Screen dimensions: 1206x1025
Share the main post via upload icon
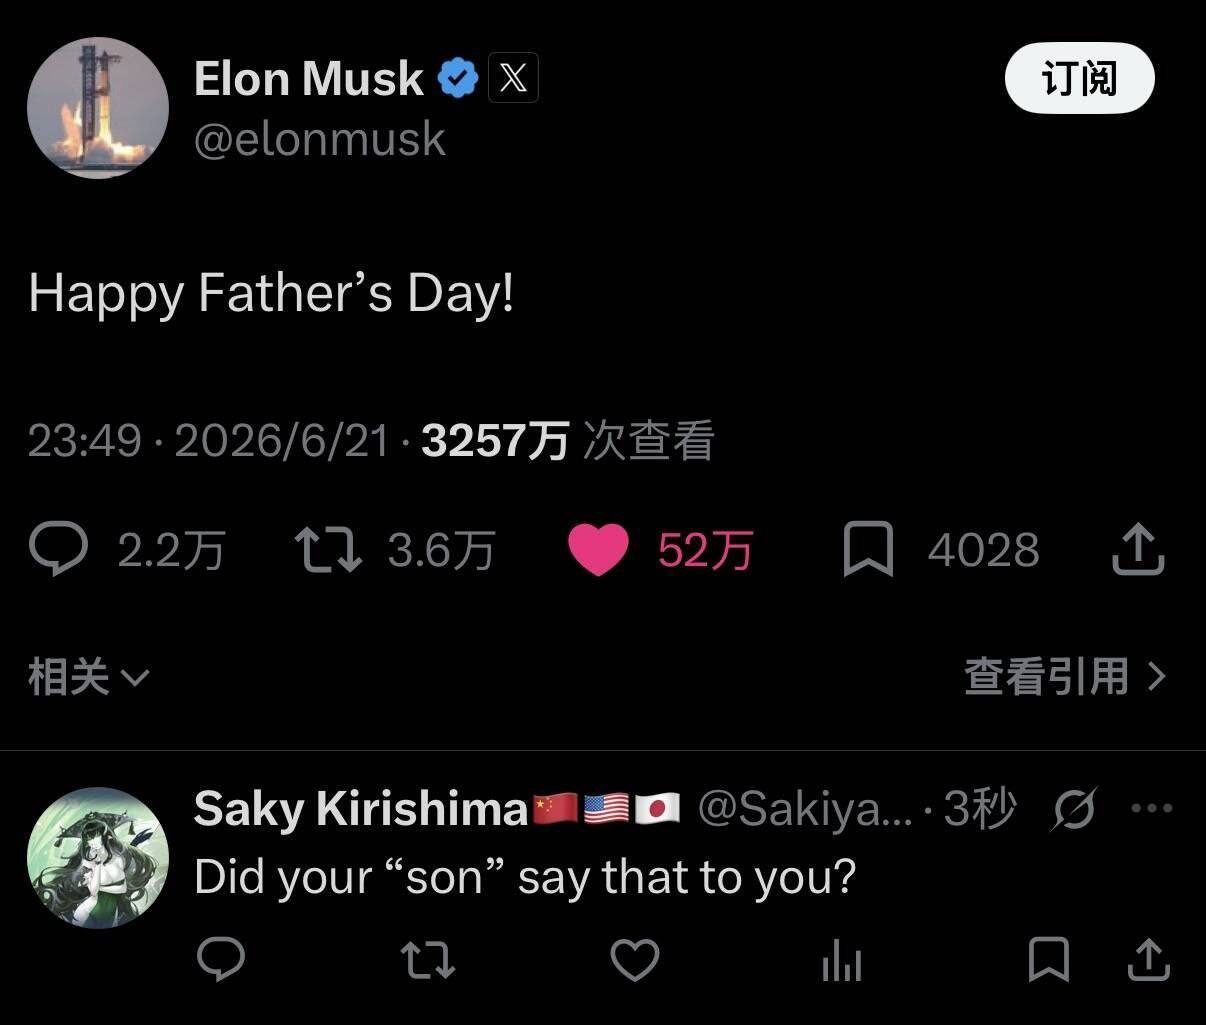tap(1138, 549)
